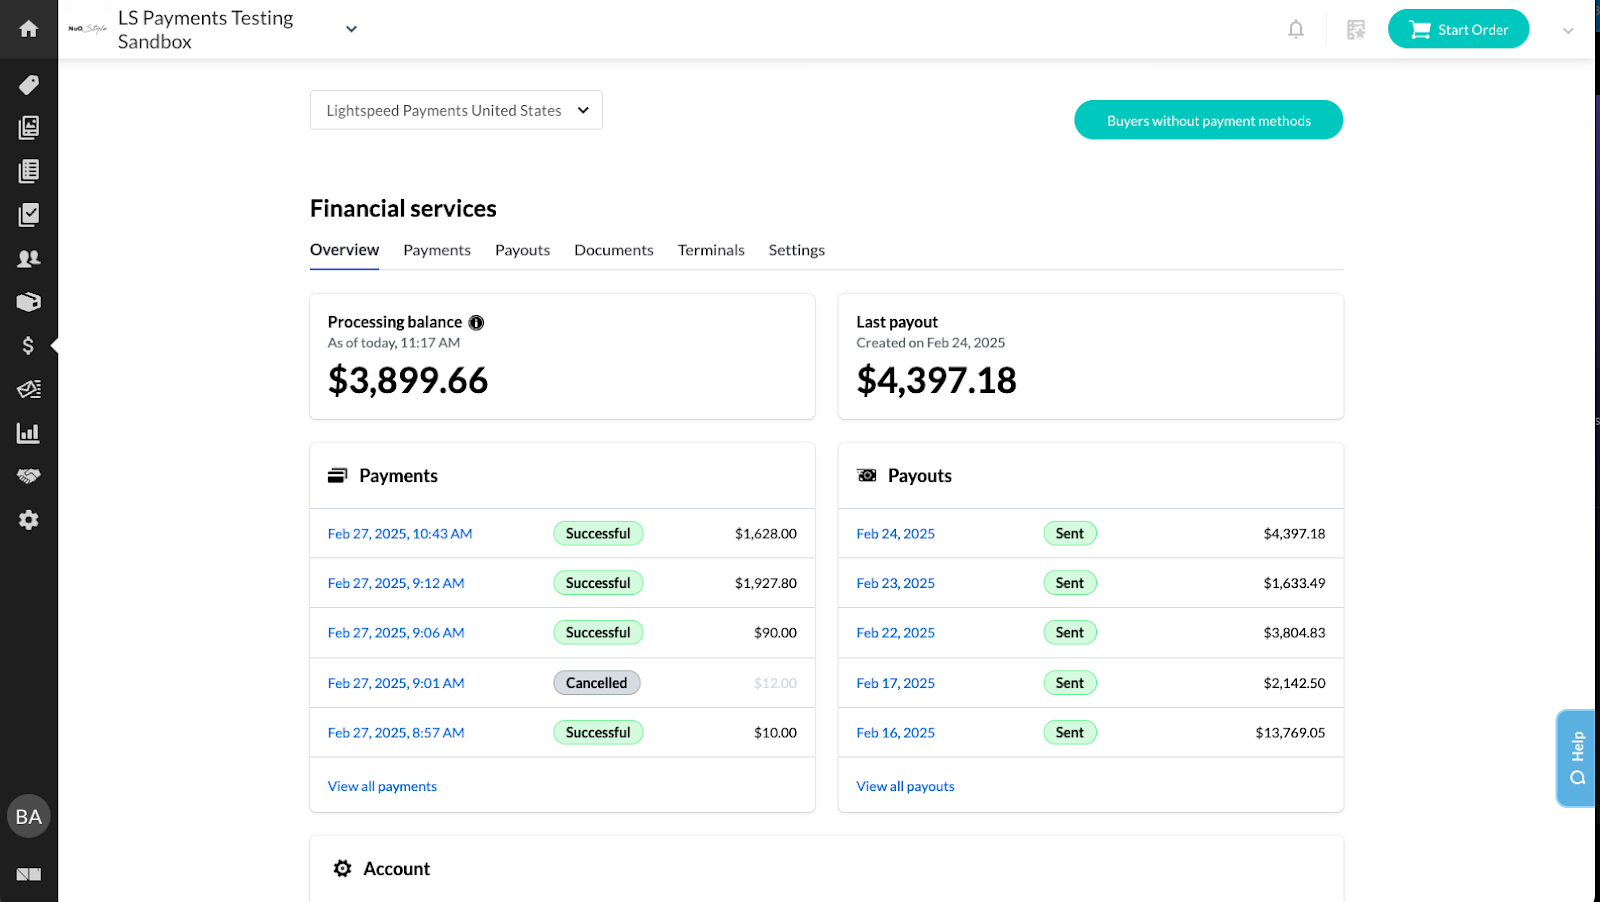Expand the LS Payments Testing Sandbox switcher
The width and height of the screenshot is (1600, 902).
click(351, 29)
